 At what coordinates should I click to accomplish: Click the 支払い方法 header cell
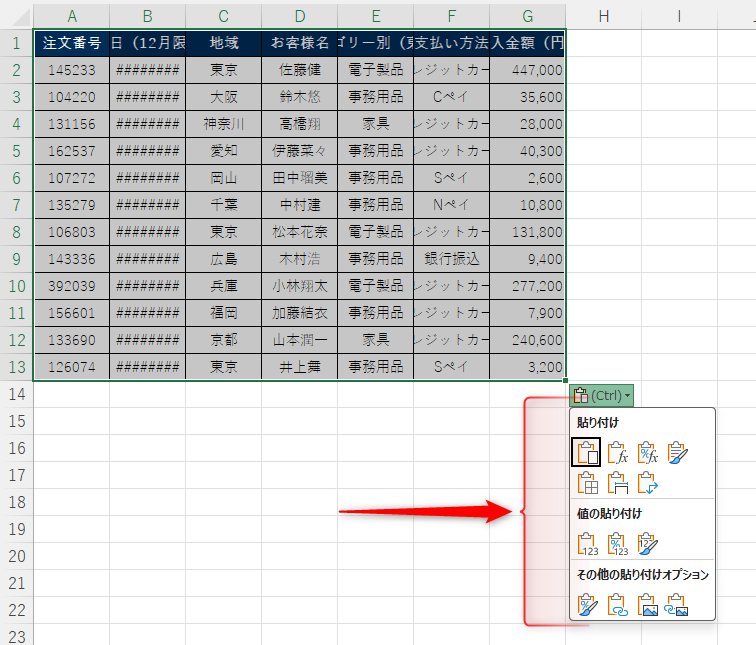[x=451, y=43]
